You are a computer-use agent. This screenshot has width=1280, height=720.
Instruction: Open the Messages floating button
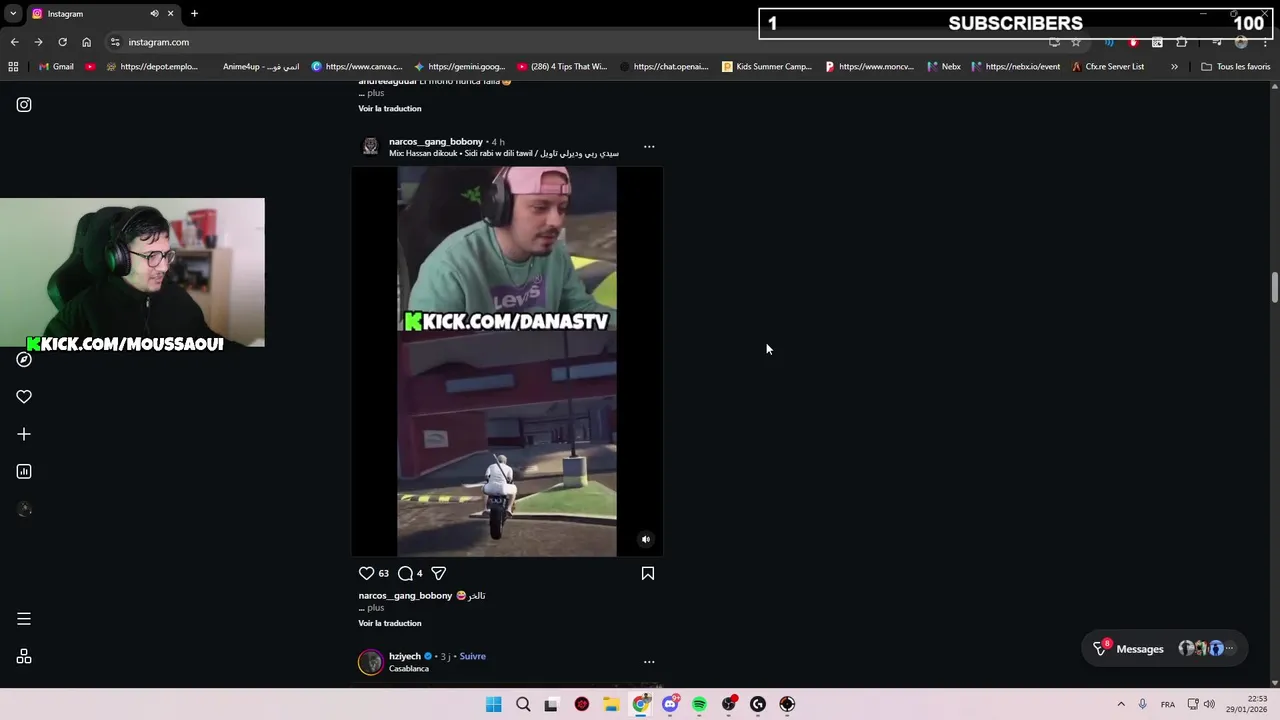pyautogui.click(x=1165, y=649)
